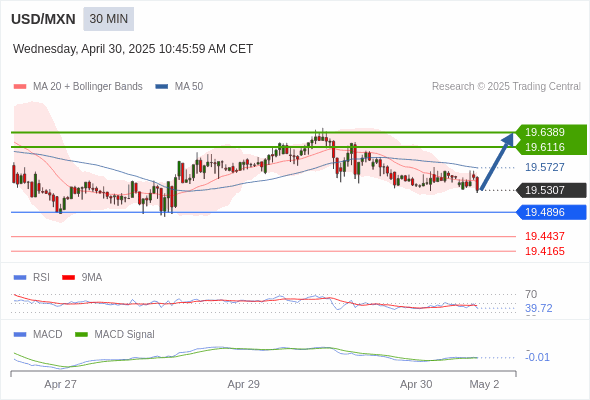Click the 19.6389 resistance price label
This screenshot has width=590, height=400.
545,132
